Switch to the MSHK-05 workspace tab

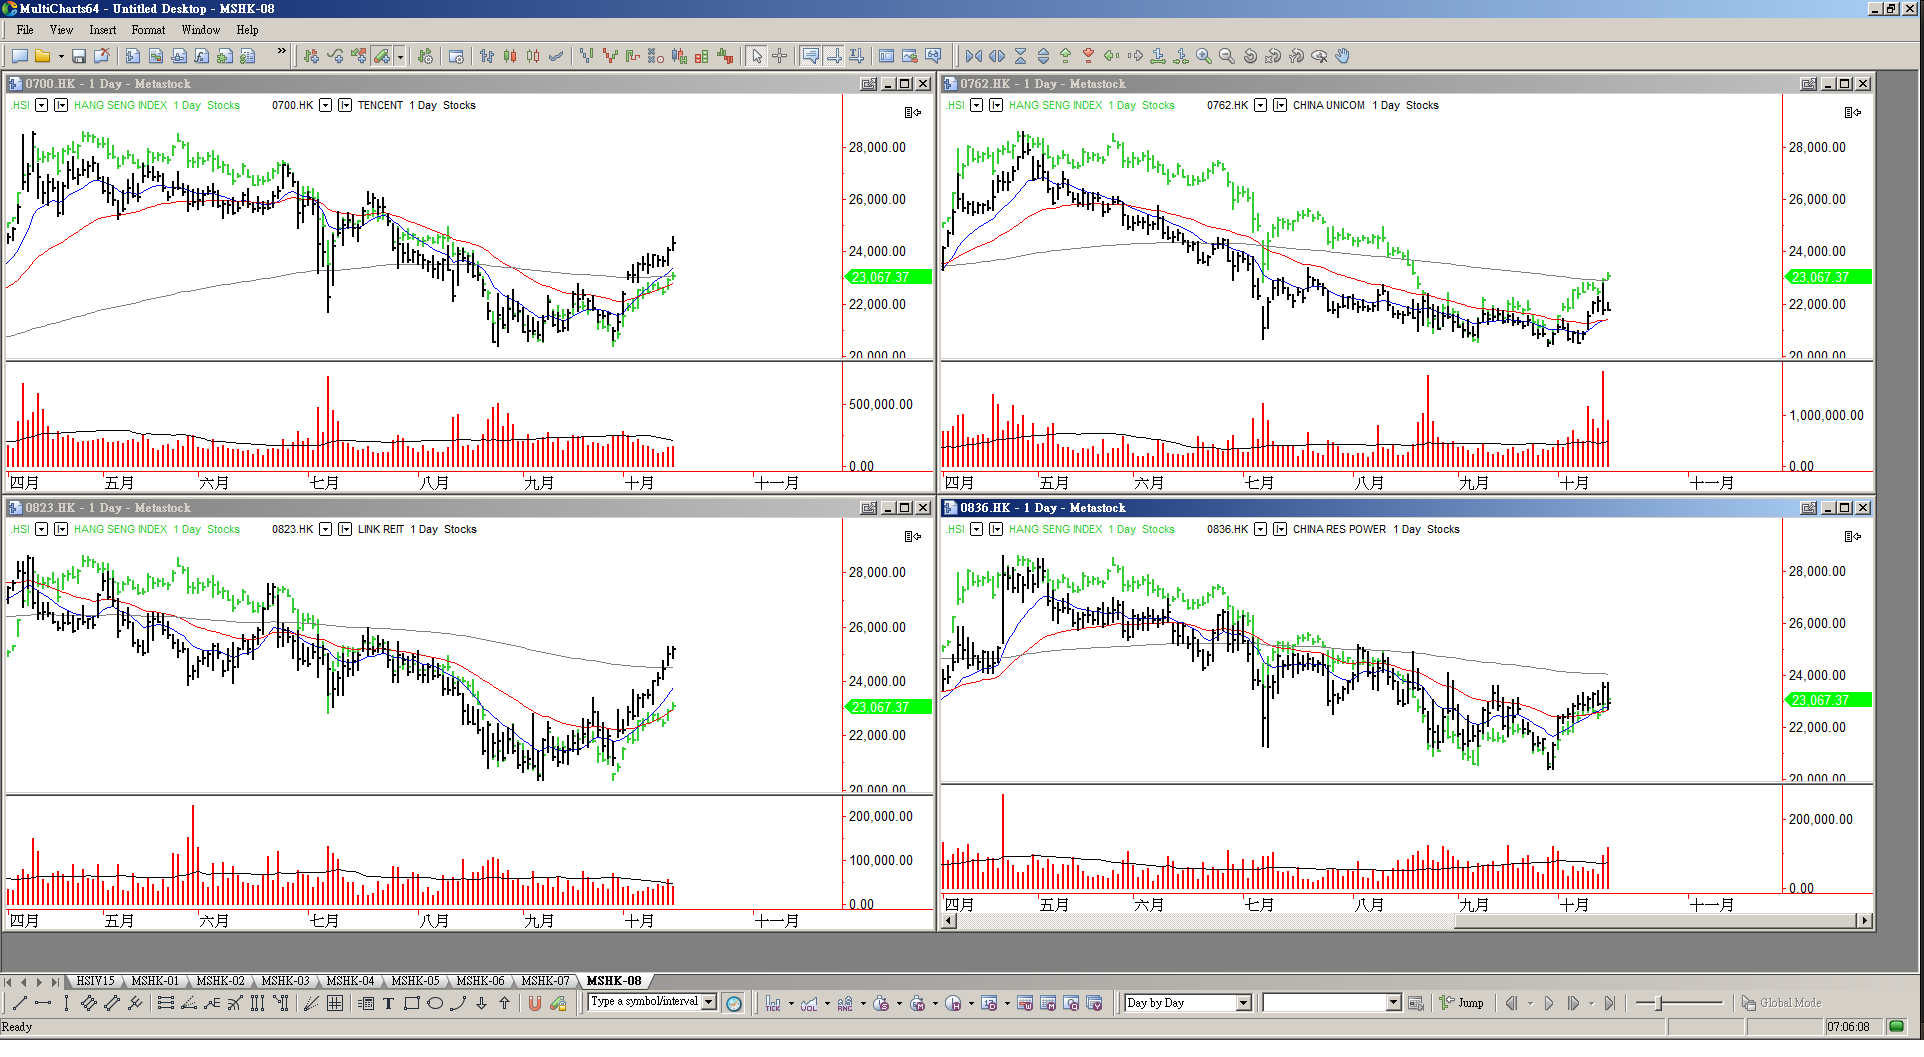click(x=415, y=981)
